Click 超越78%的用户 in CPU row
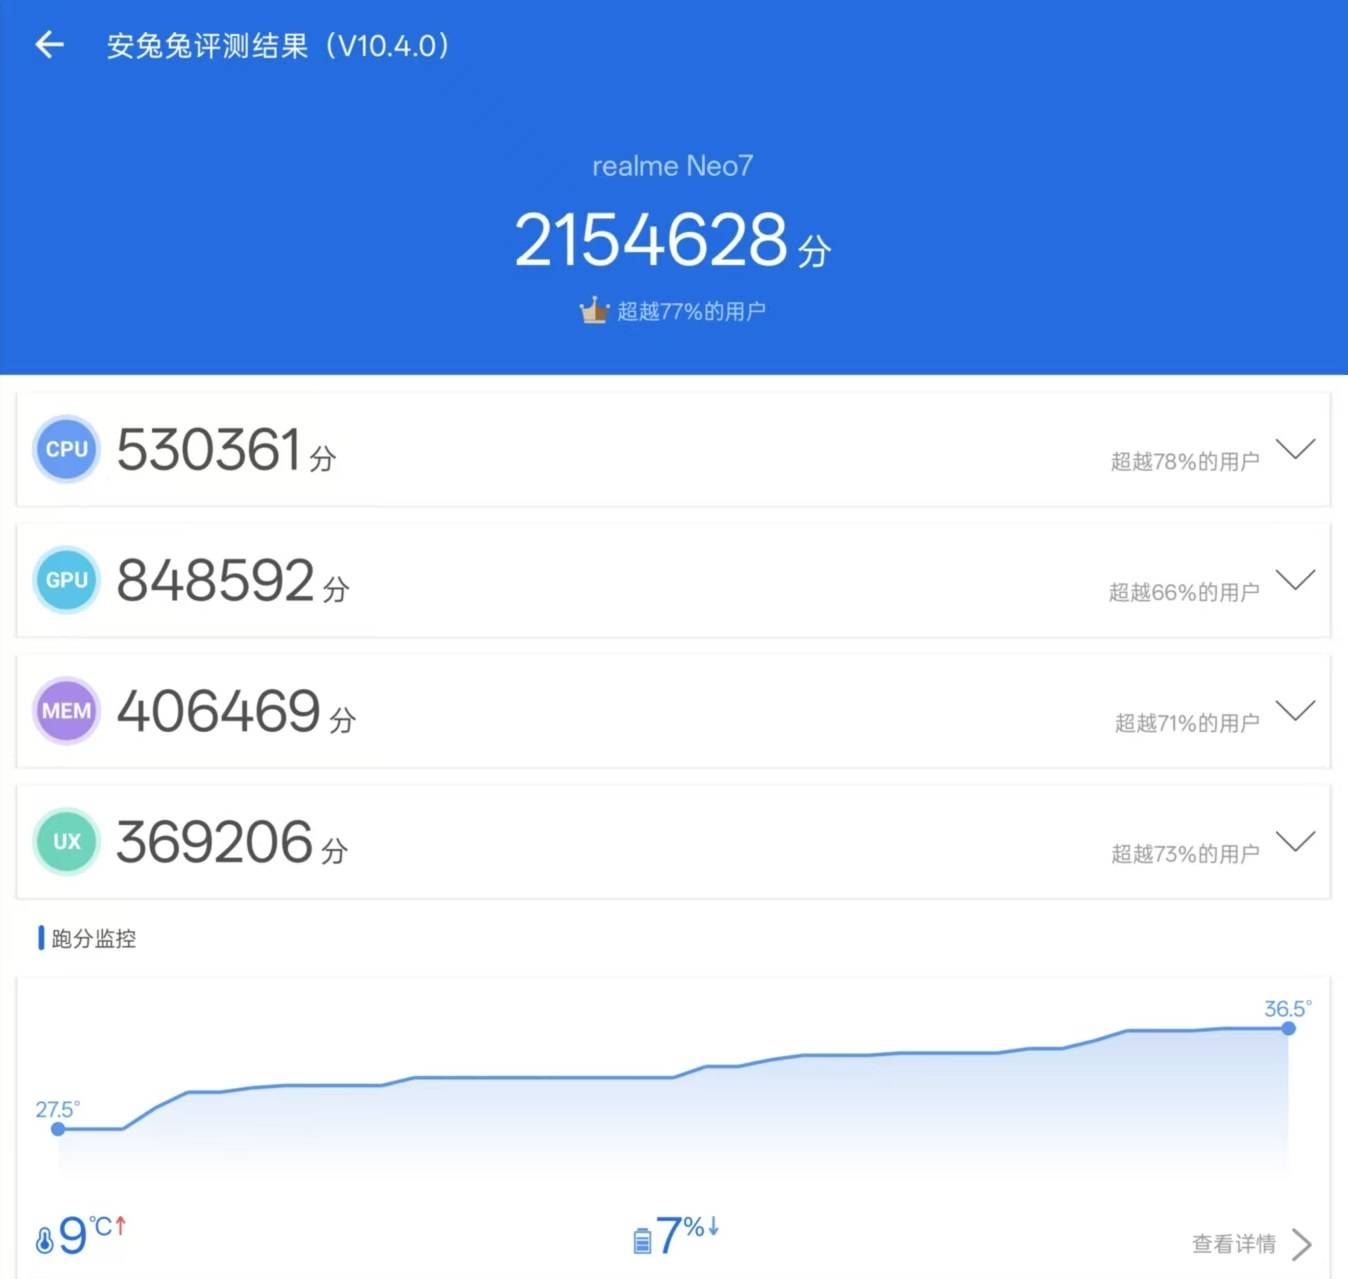1348x1279 pixels. [1185, 461]
